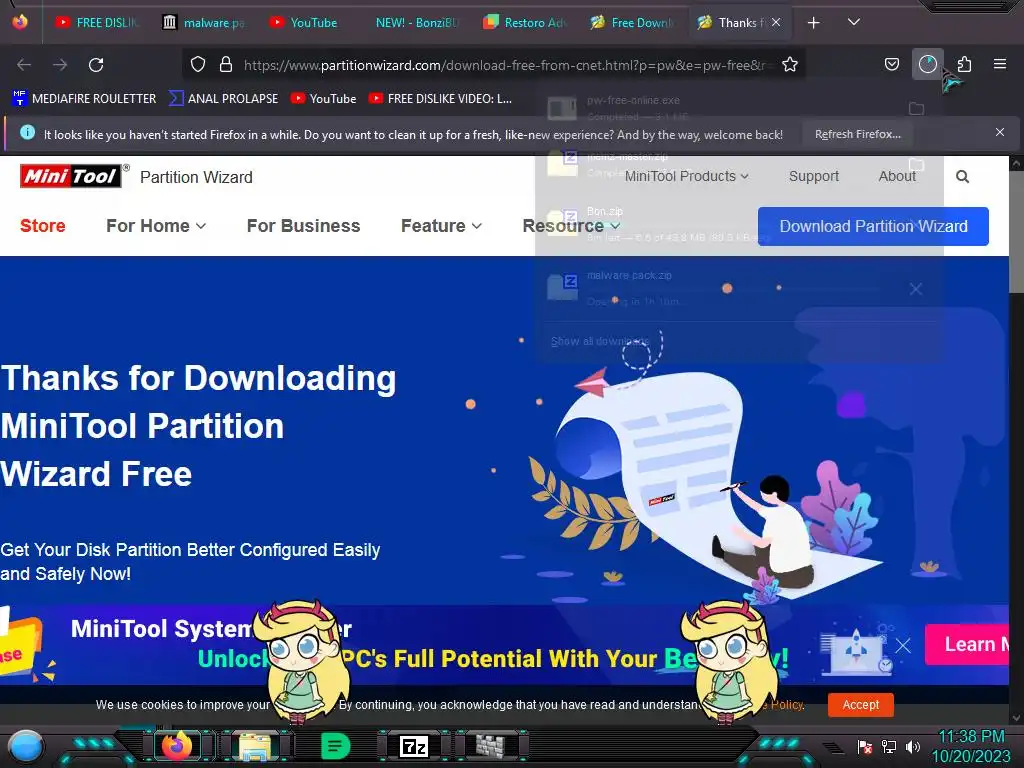Viewport: 1024px width, 768px height.
Task: Click Download Partition Wizard button
Action: pyautogui.click(x=873, y=227)
